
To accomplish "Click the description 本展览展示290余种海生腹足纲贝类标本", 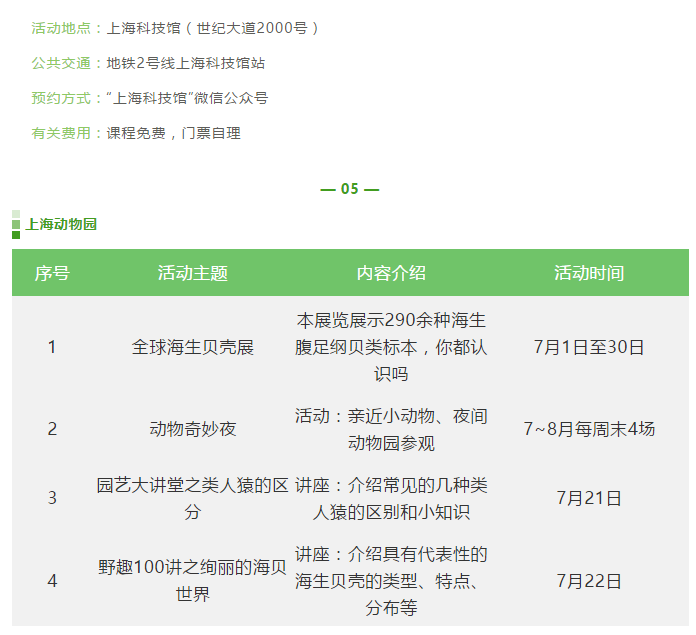I will (x=391, y=347).
